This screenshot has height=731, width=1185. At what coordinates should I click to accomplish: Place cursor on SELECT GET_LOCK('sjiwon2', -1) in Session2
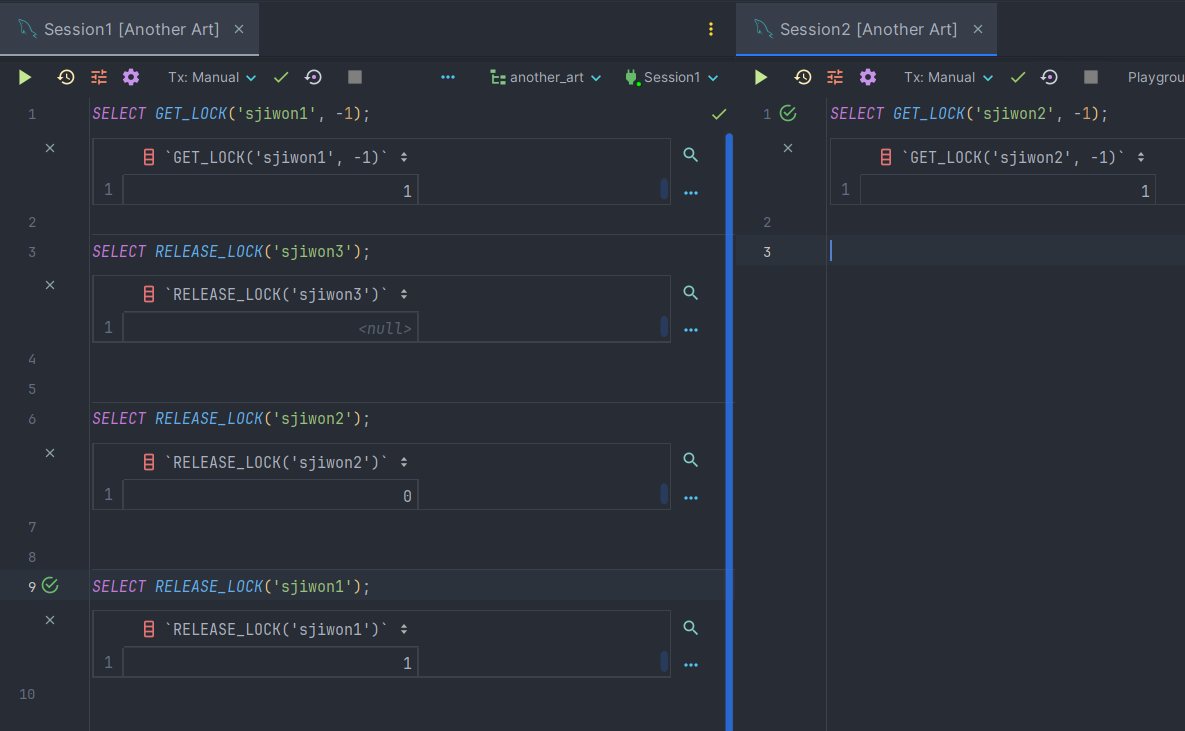[969, 114]
